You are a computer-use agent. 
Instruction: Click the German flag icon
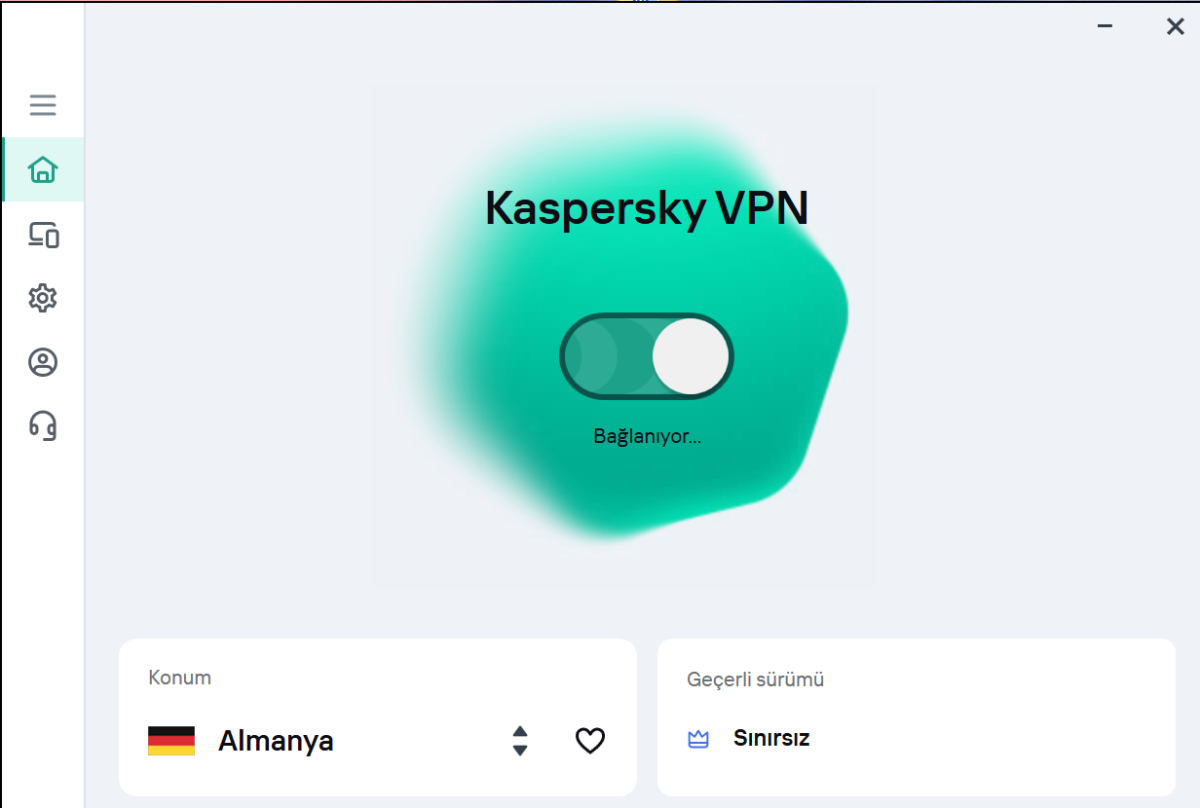pos(171,741)
